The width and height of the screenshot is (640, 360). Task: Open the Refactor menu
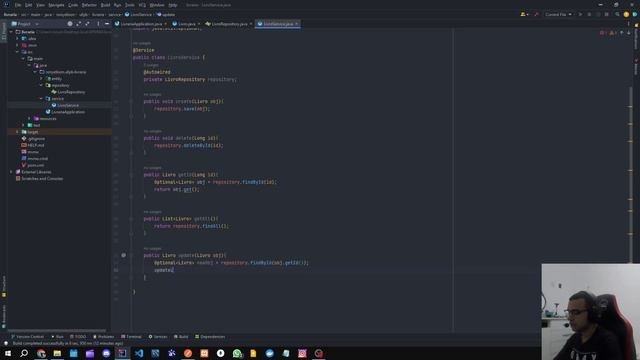[89, 5]
